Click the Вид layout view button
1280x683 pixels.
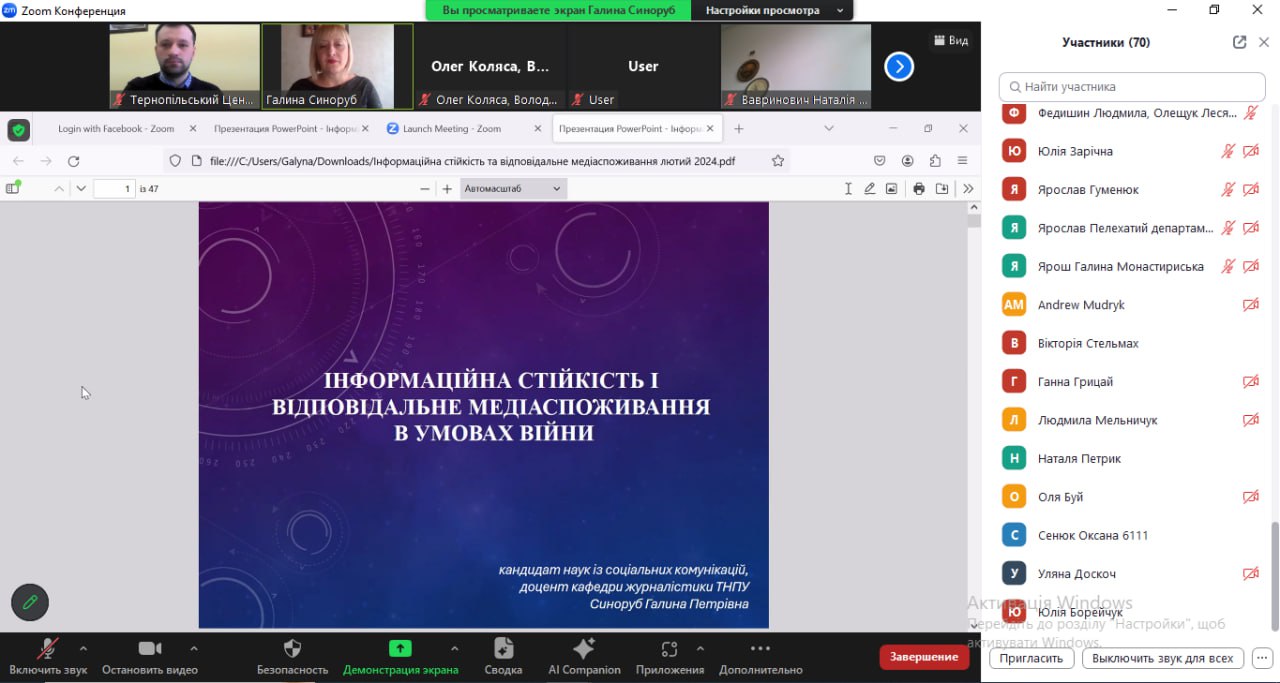click(x=951, y=40)
